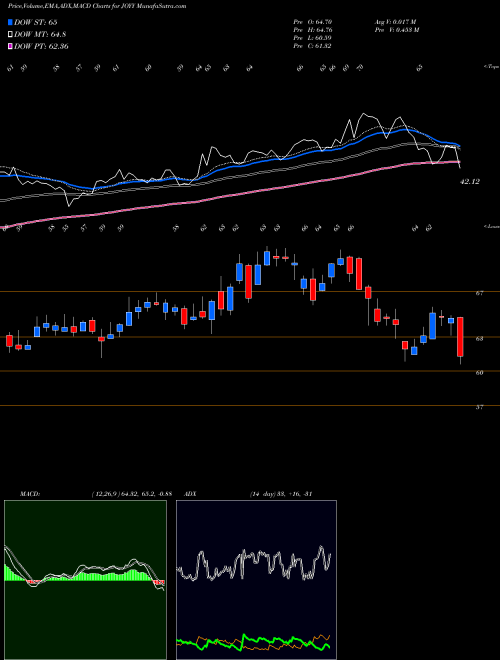Click the 'ADX' panel heading
Image resolution: width=500 pixels, height=660 pixels.
pos(190,493)
